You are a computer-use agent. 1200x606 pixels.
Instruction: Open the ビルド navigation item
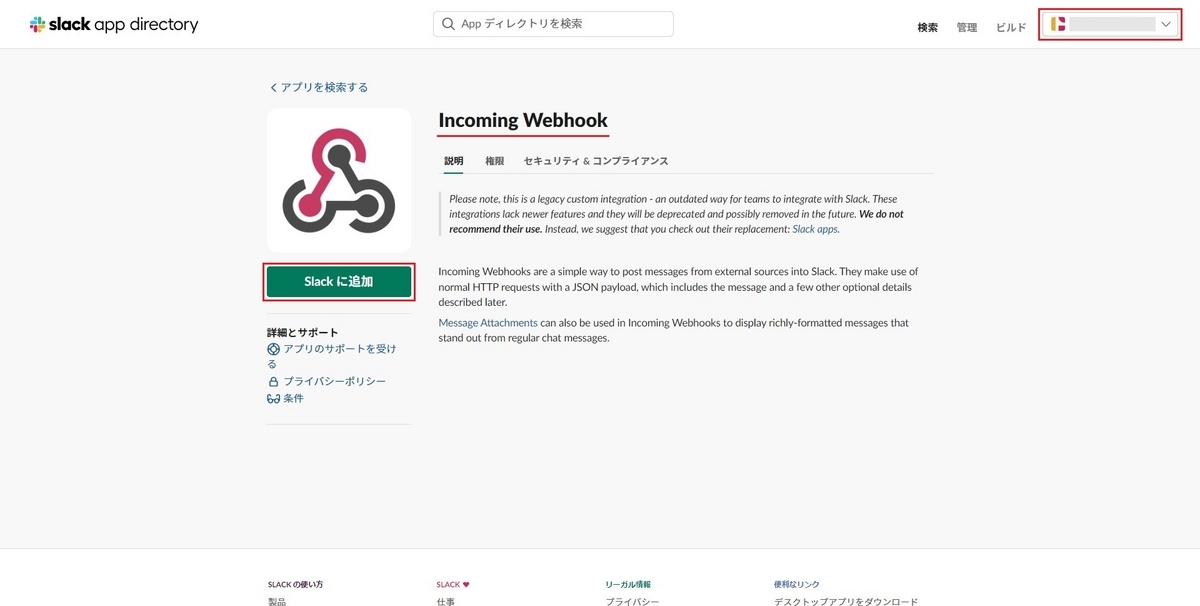click(x=1011, y=27)
